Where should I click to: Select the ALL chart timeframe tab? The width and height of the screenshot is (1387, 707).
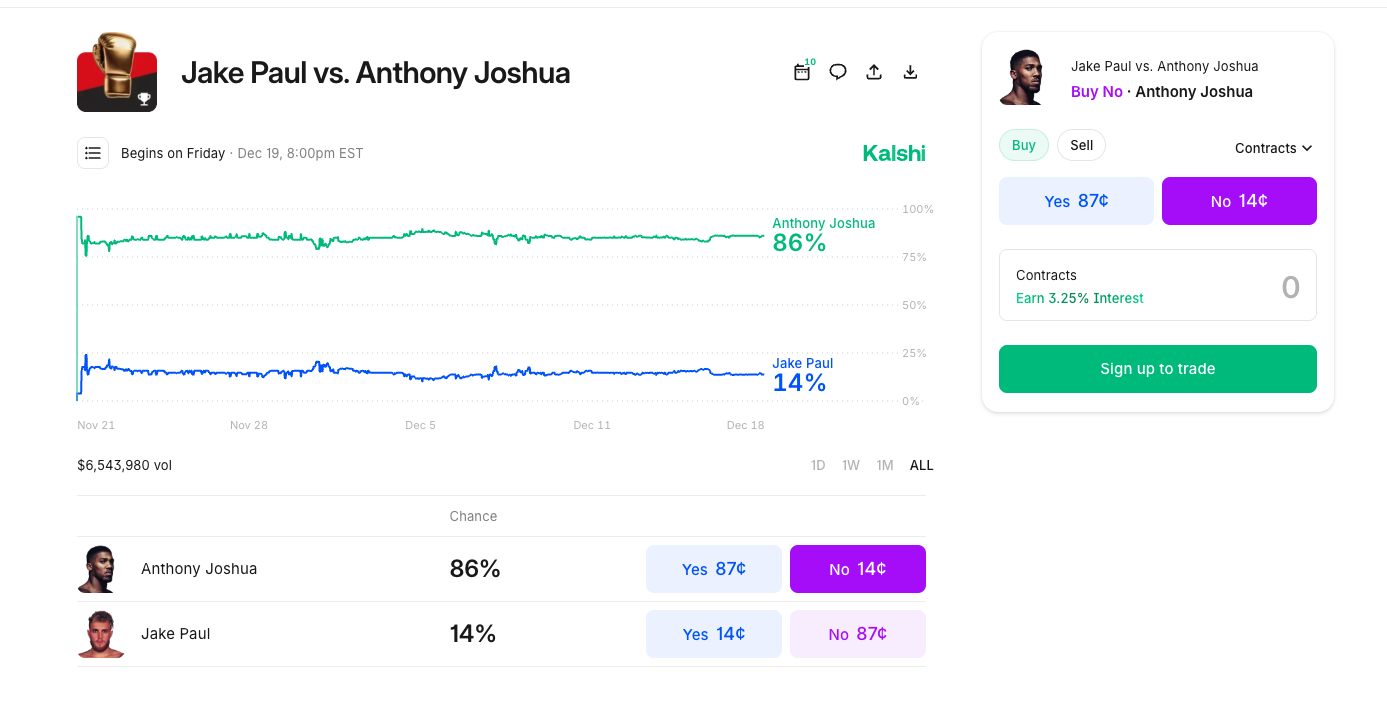click(921, 465)
